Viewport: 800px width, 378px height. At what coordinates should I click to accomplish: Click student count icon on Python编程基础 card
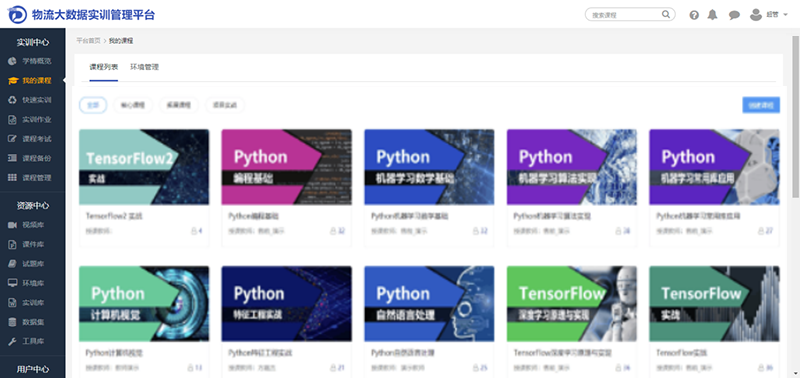(333, 231)
